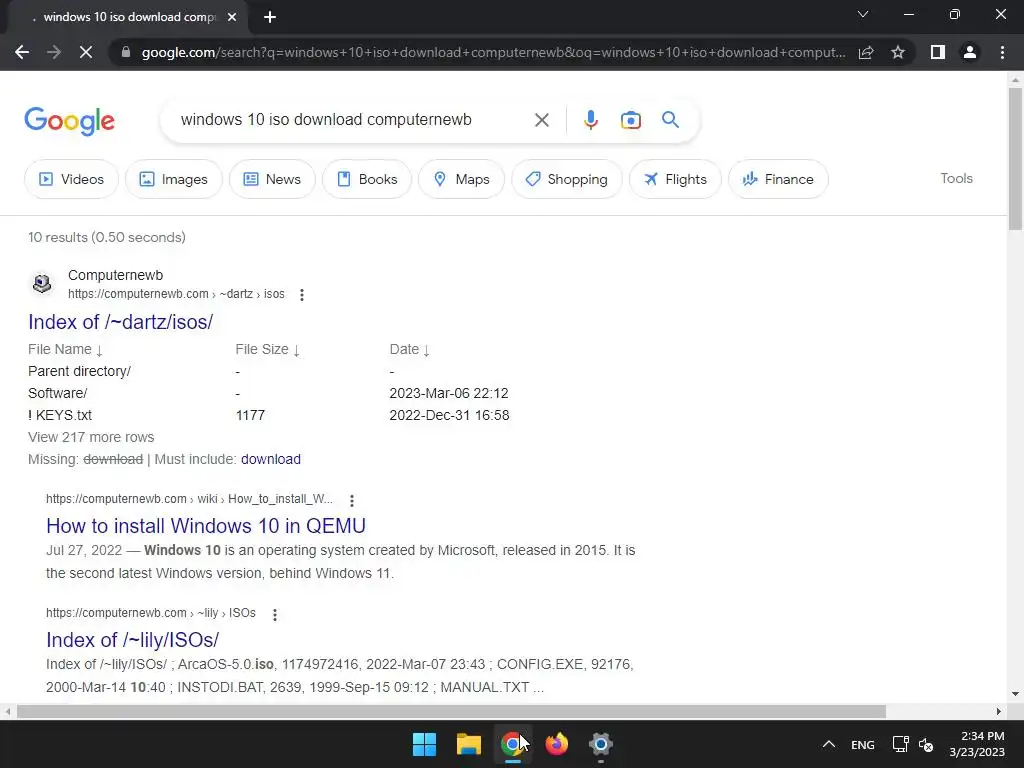Screen dimensions: 1024x768
Task: Open more options for QEMU result
Action: click(x=352, y=500)
